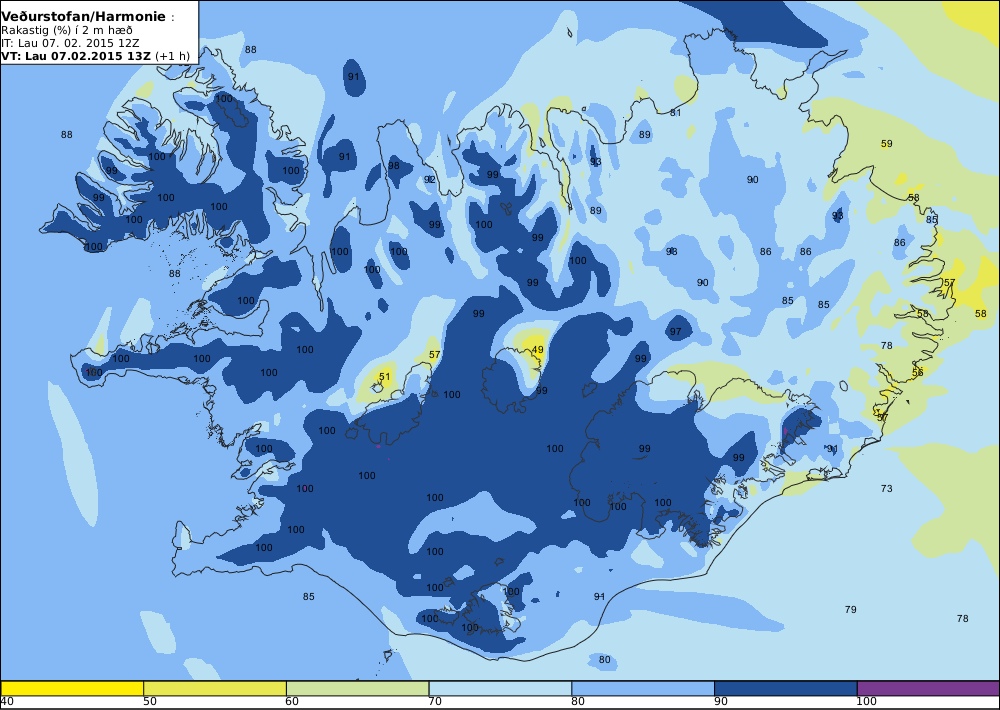Click the legend scale label '40'
The image size is (1000, 710).
click(7, 702)
